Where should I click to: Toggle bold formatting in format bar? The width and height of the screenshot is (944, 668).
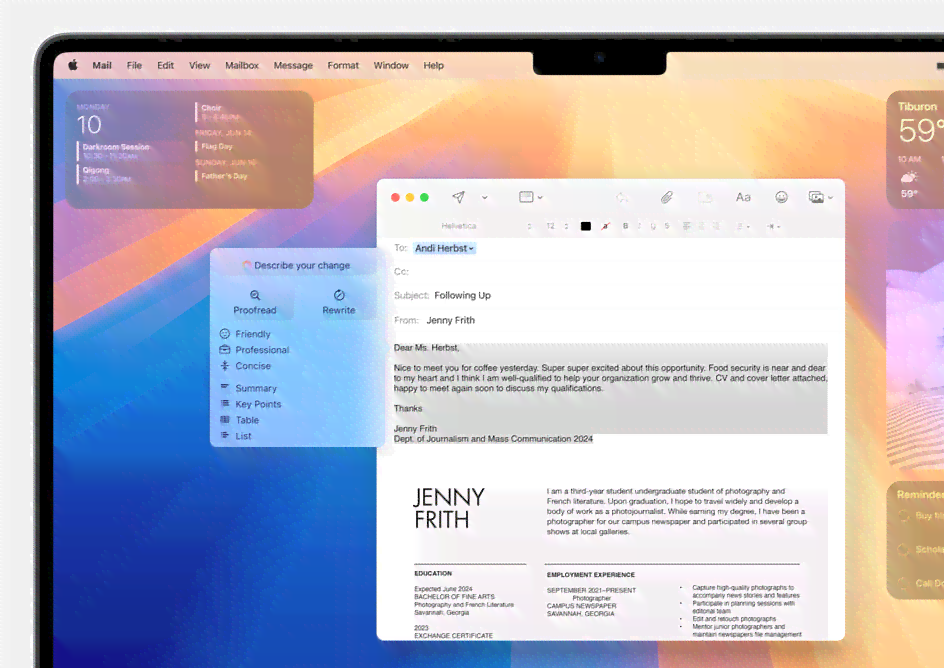[x=626, y=226]
